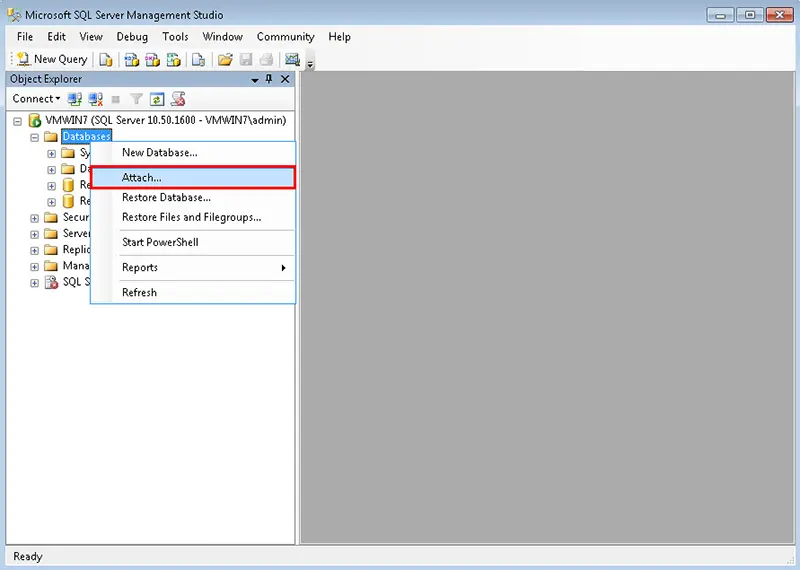Toggle the Object Explorer auto-hide pin
Viewport: 800px width, 570px height.
[269, 79]
